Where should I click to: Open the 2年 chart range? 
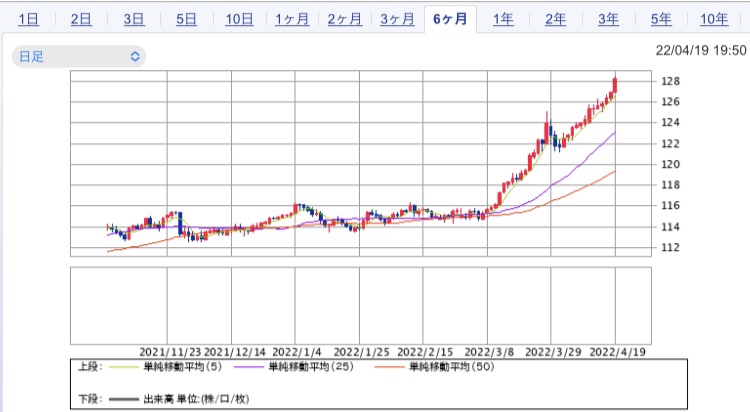point(556,19)
